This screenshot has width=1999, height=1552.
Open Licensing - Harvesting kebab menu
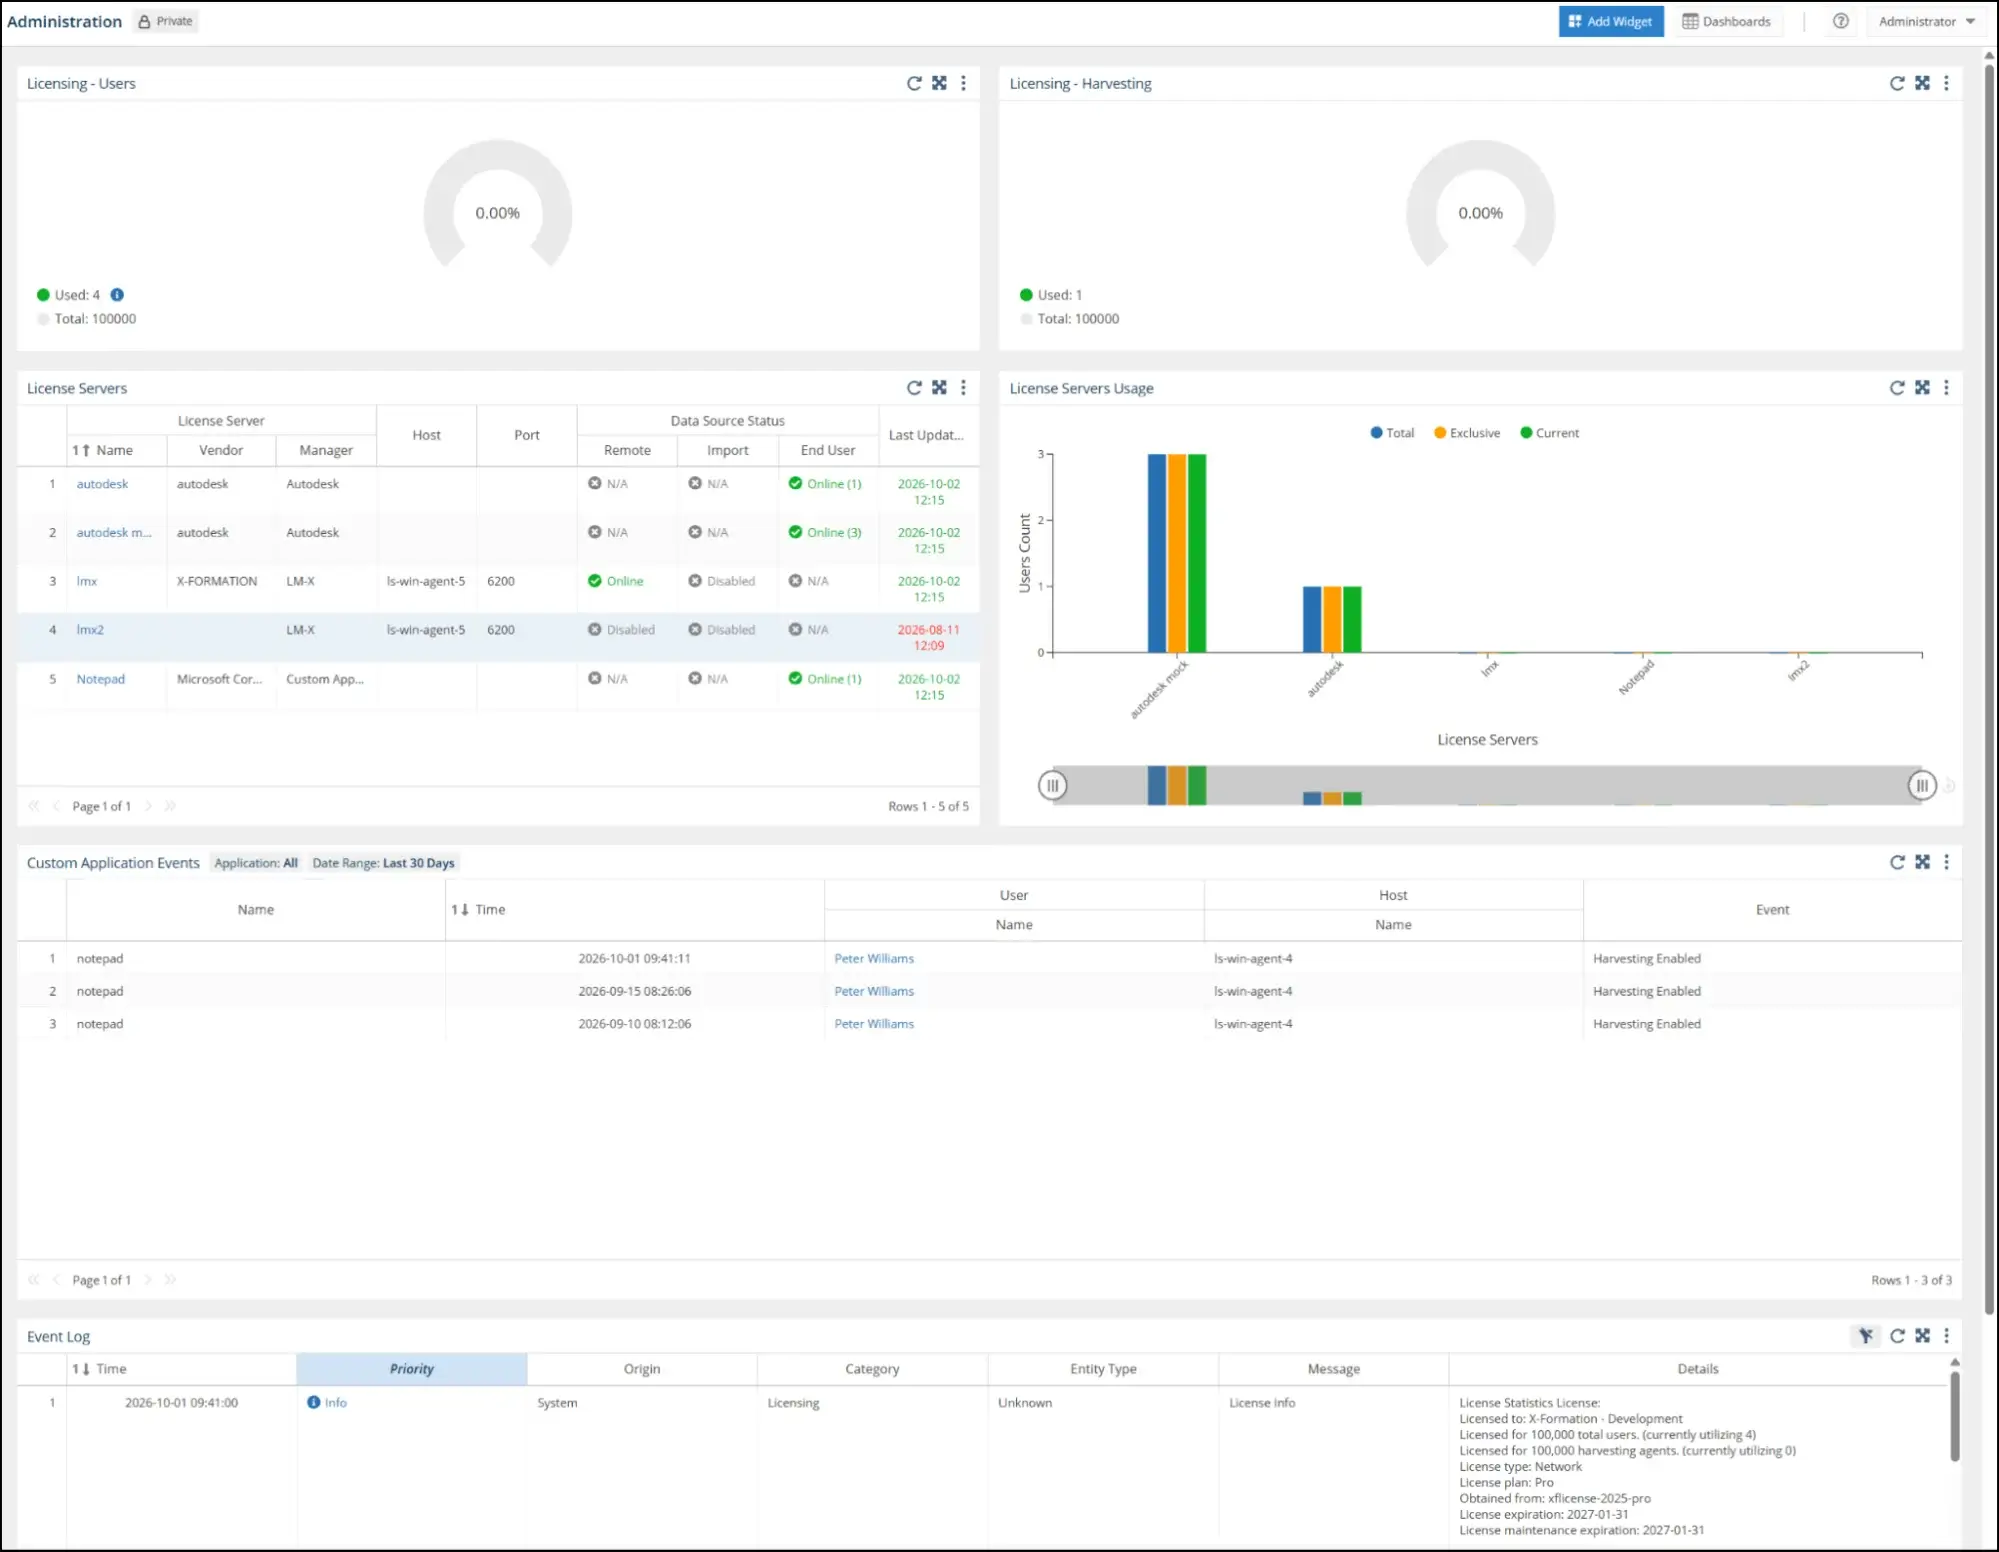[x=1946, y=83]
